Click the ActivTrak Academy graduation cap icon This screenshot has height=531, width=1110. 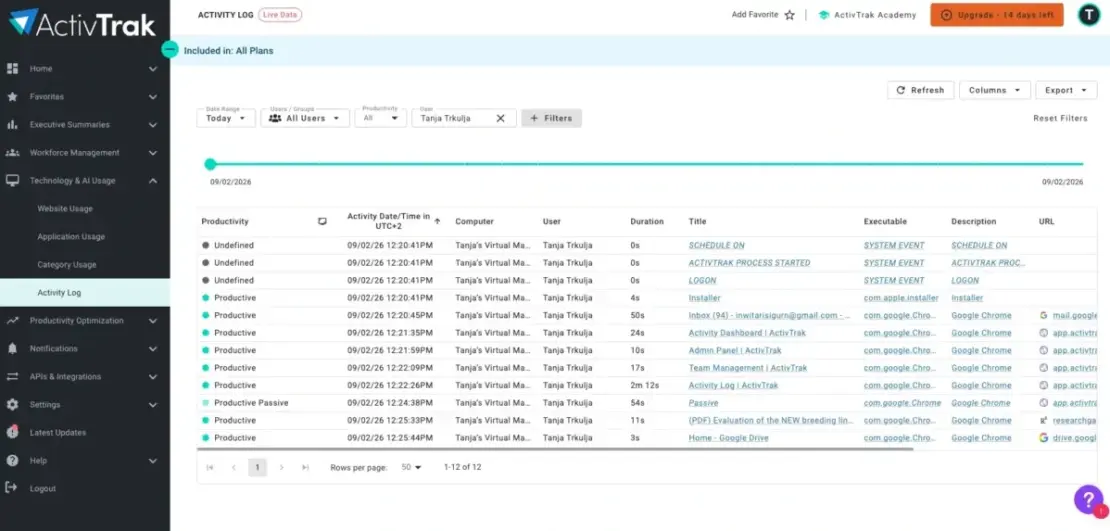pos(824,15)
